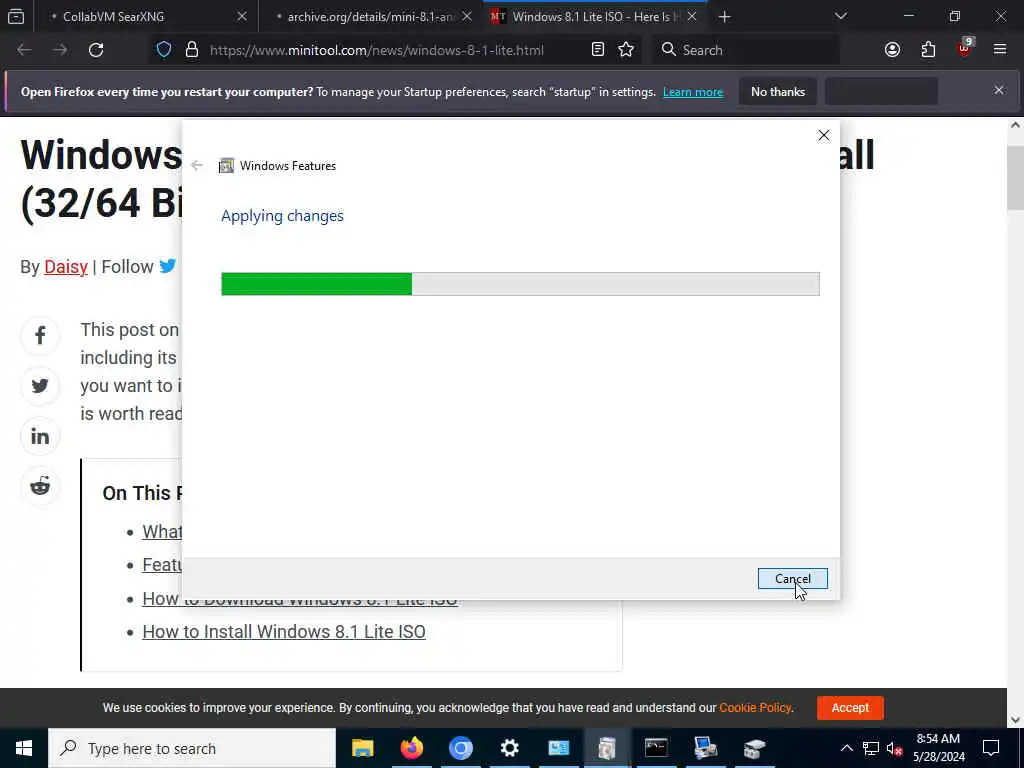Click the Applying changes progress bar
Screen dimensions: 1024x768
click(520, 284)
